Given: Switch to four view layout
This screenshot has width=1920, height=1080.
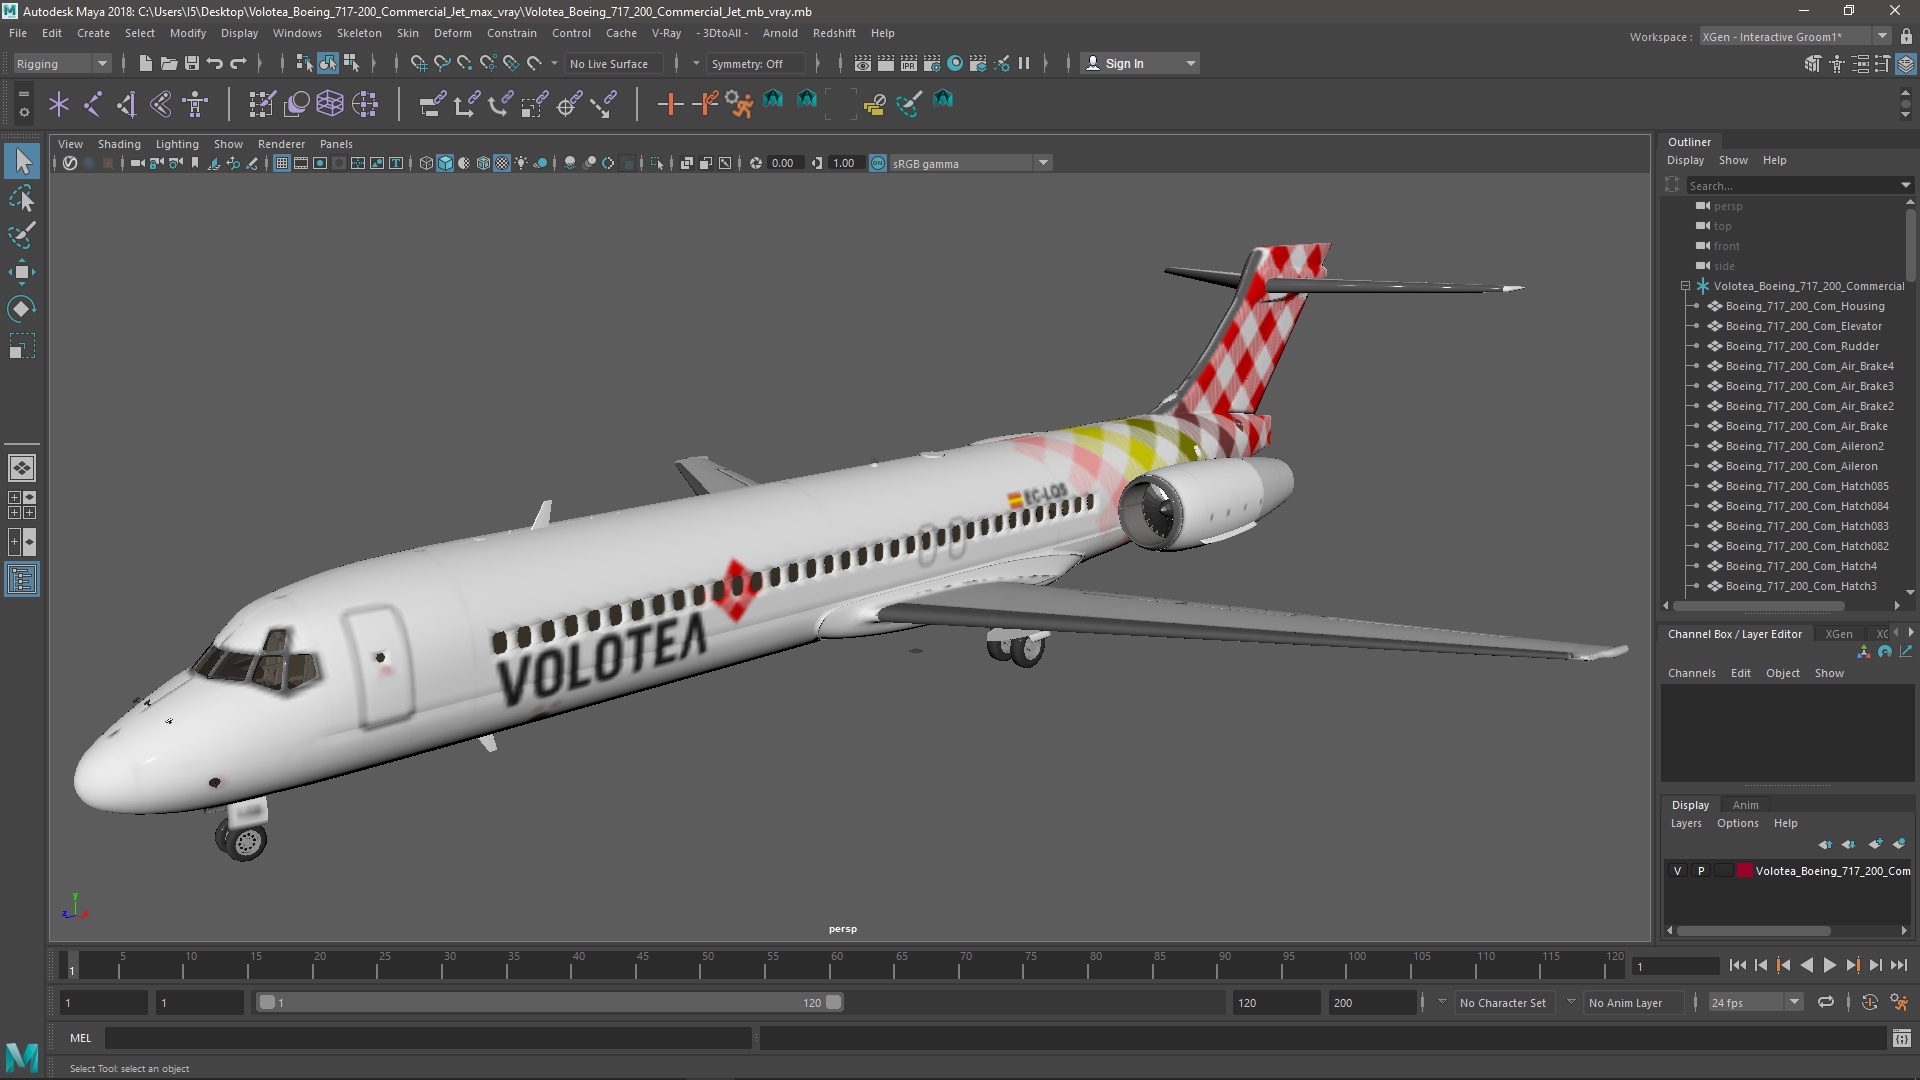Looking at the screenshot, I should 22,504.
